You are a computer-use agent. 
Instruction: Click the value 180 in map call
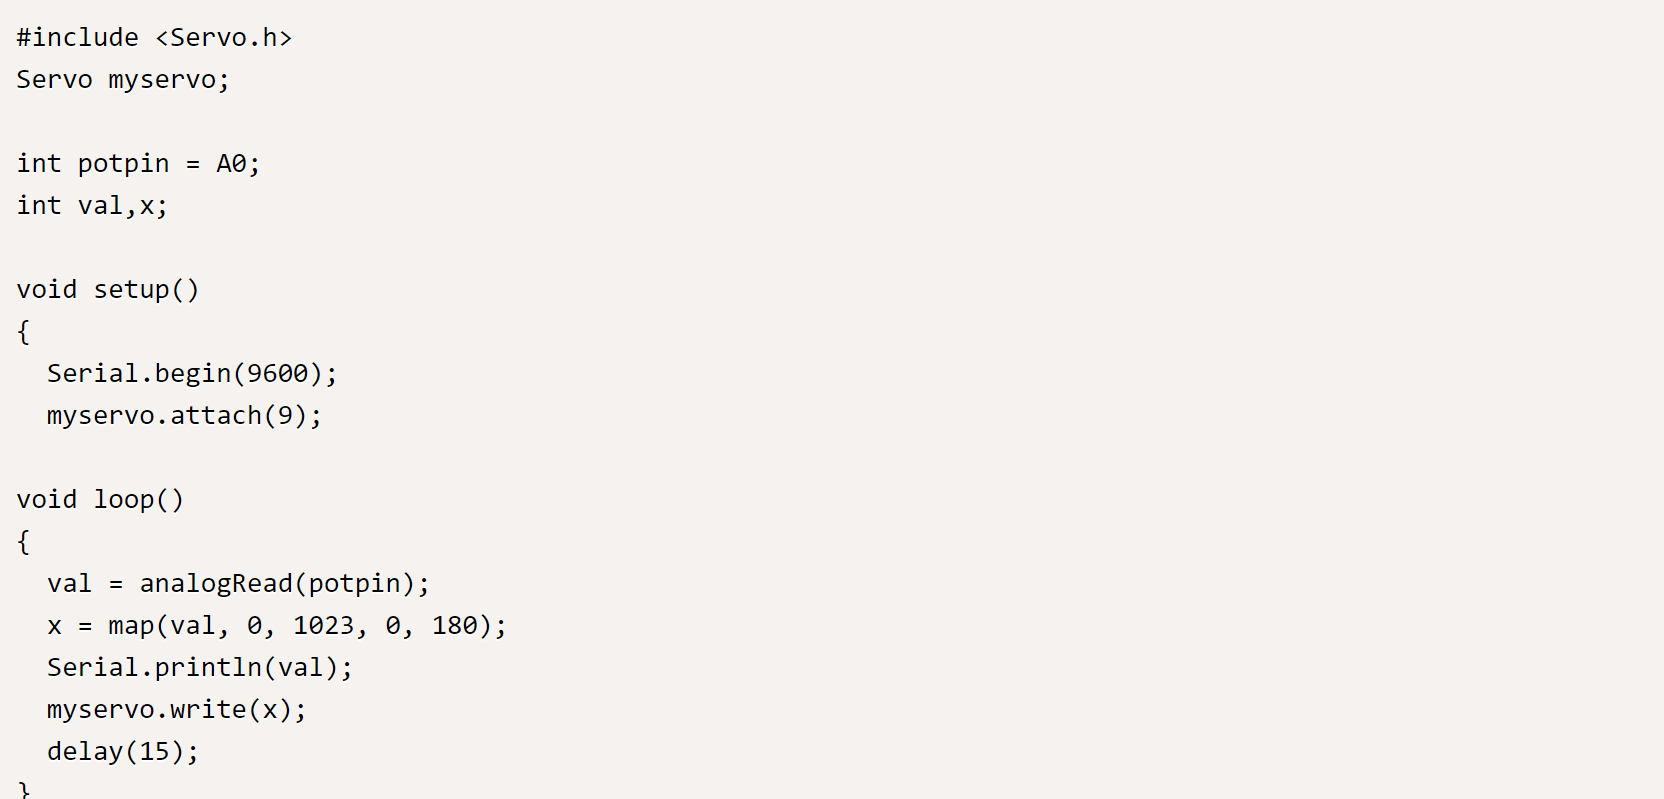pyautogui.click(x=455, y=626)
